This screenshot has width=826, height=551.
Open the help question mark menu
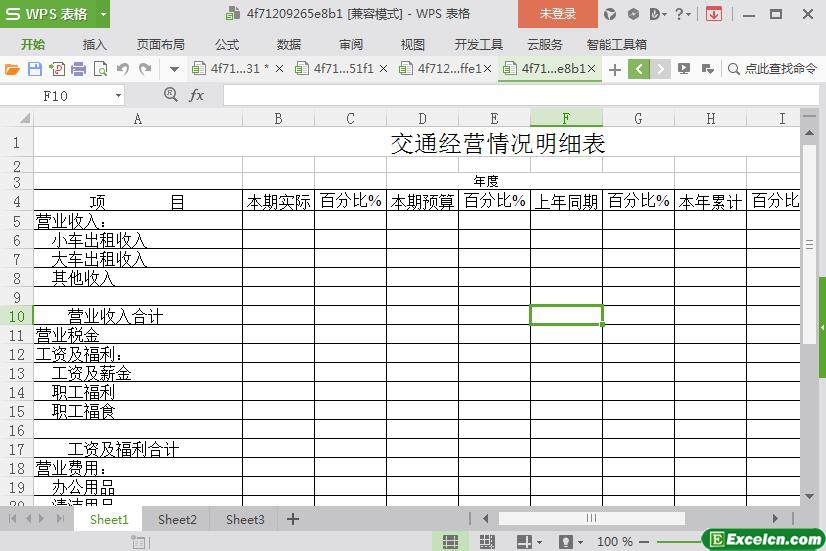(683, 14)
